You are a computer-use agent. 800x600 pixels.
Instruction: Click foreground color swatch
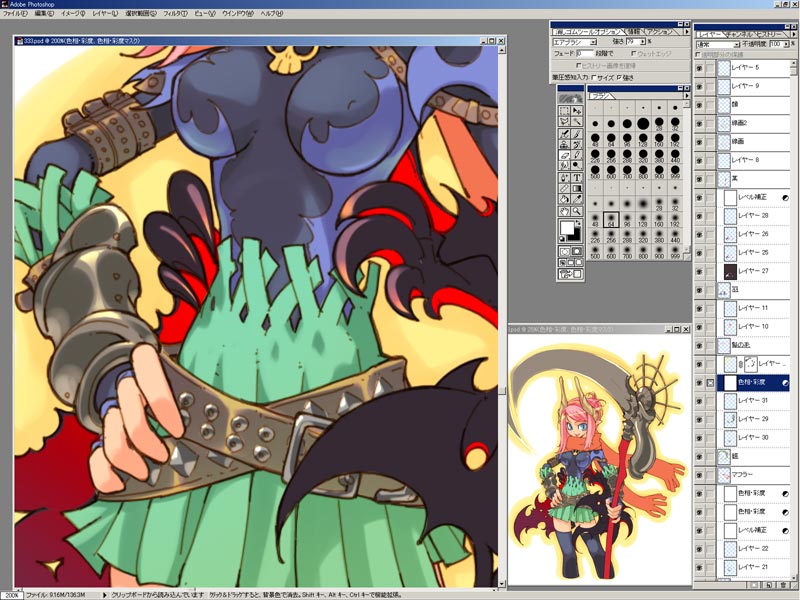[x=566, y=227]
